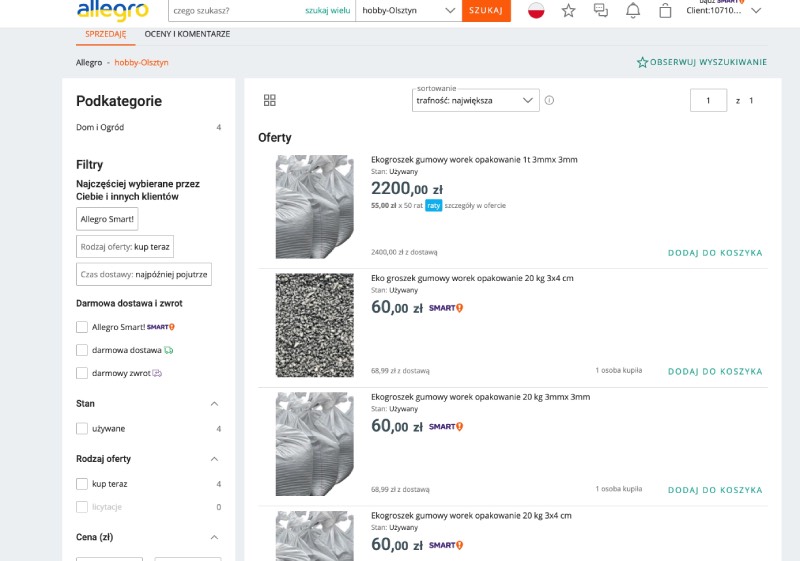This screenshot has height=561, width=800.
Task: Collapse the Stan filter section
Action: [x=214, y=404]
